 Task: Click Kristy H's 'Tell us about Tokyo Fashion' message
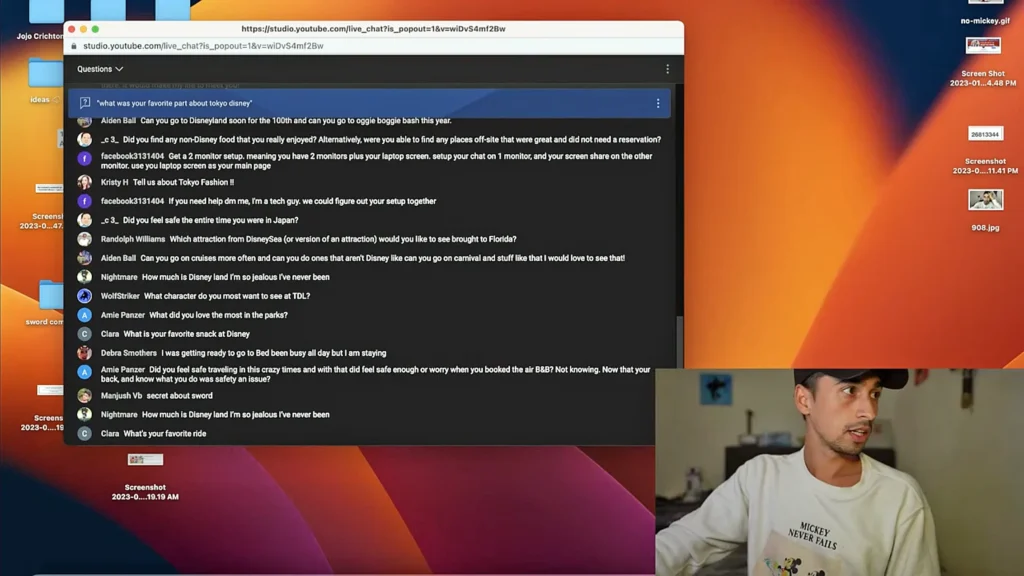pos(183,182)
